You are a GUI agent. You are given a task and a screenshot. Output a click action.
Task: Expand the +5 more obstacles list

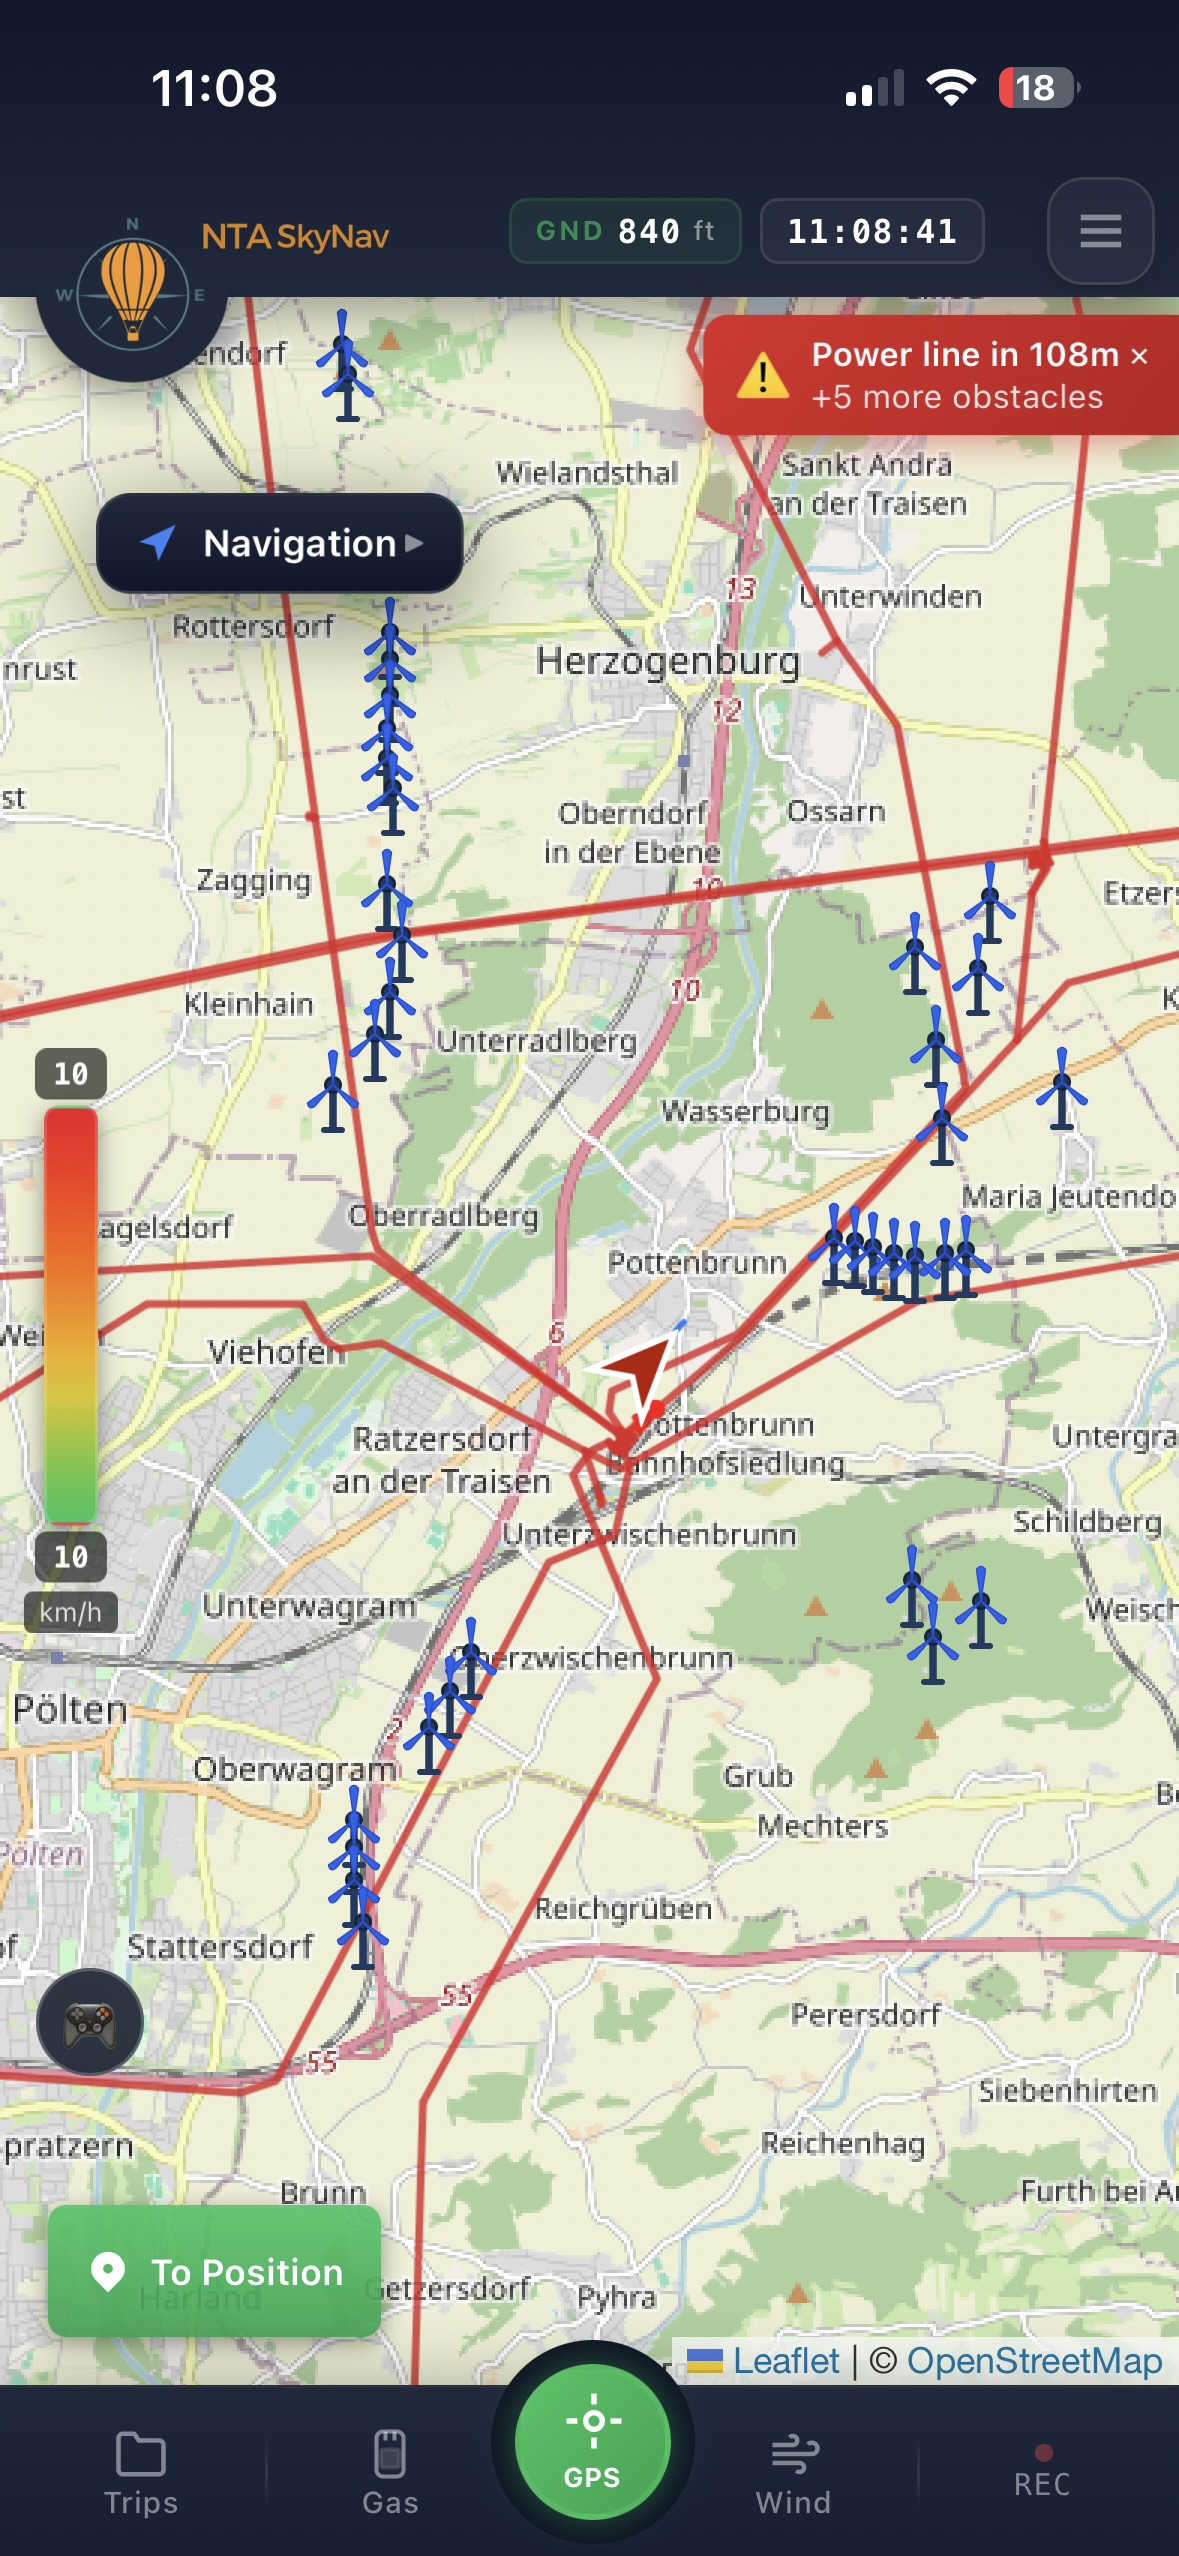957,398
